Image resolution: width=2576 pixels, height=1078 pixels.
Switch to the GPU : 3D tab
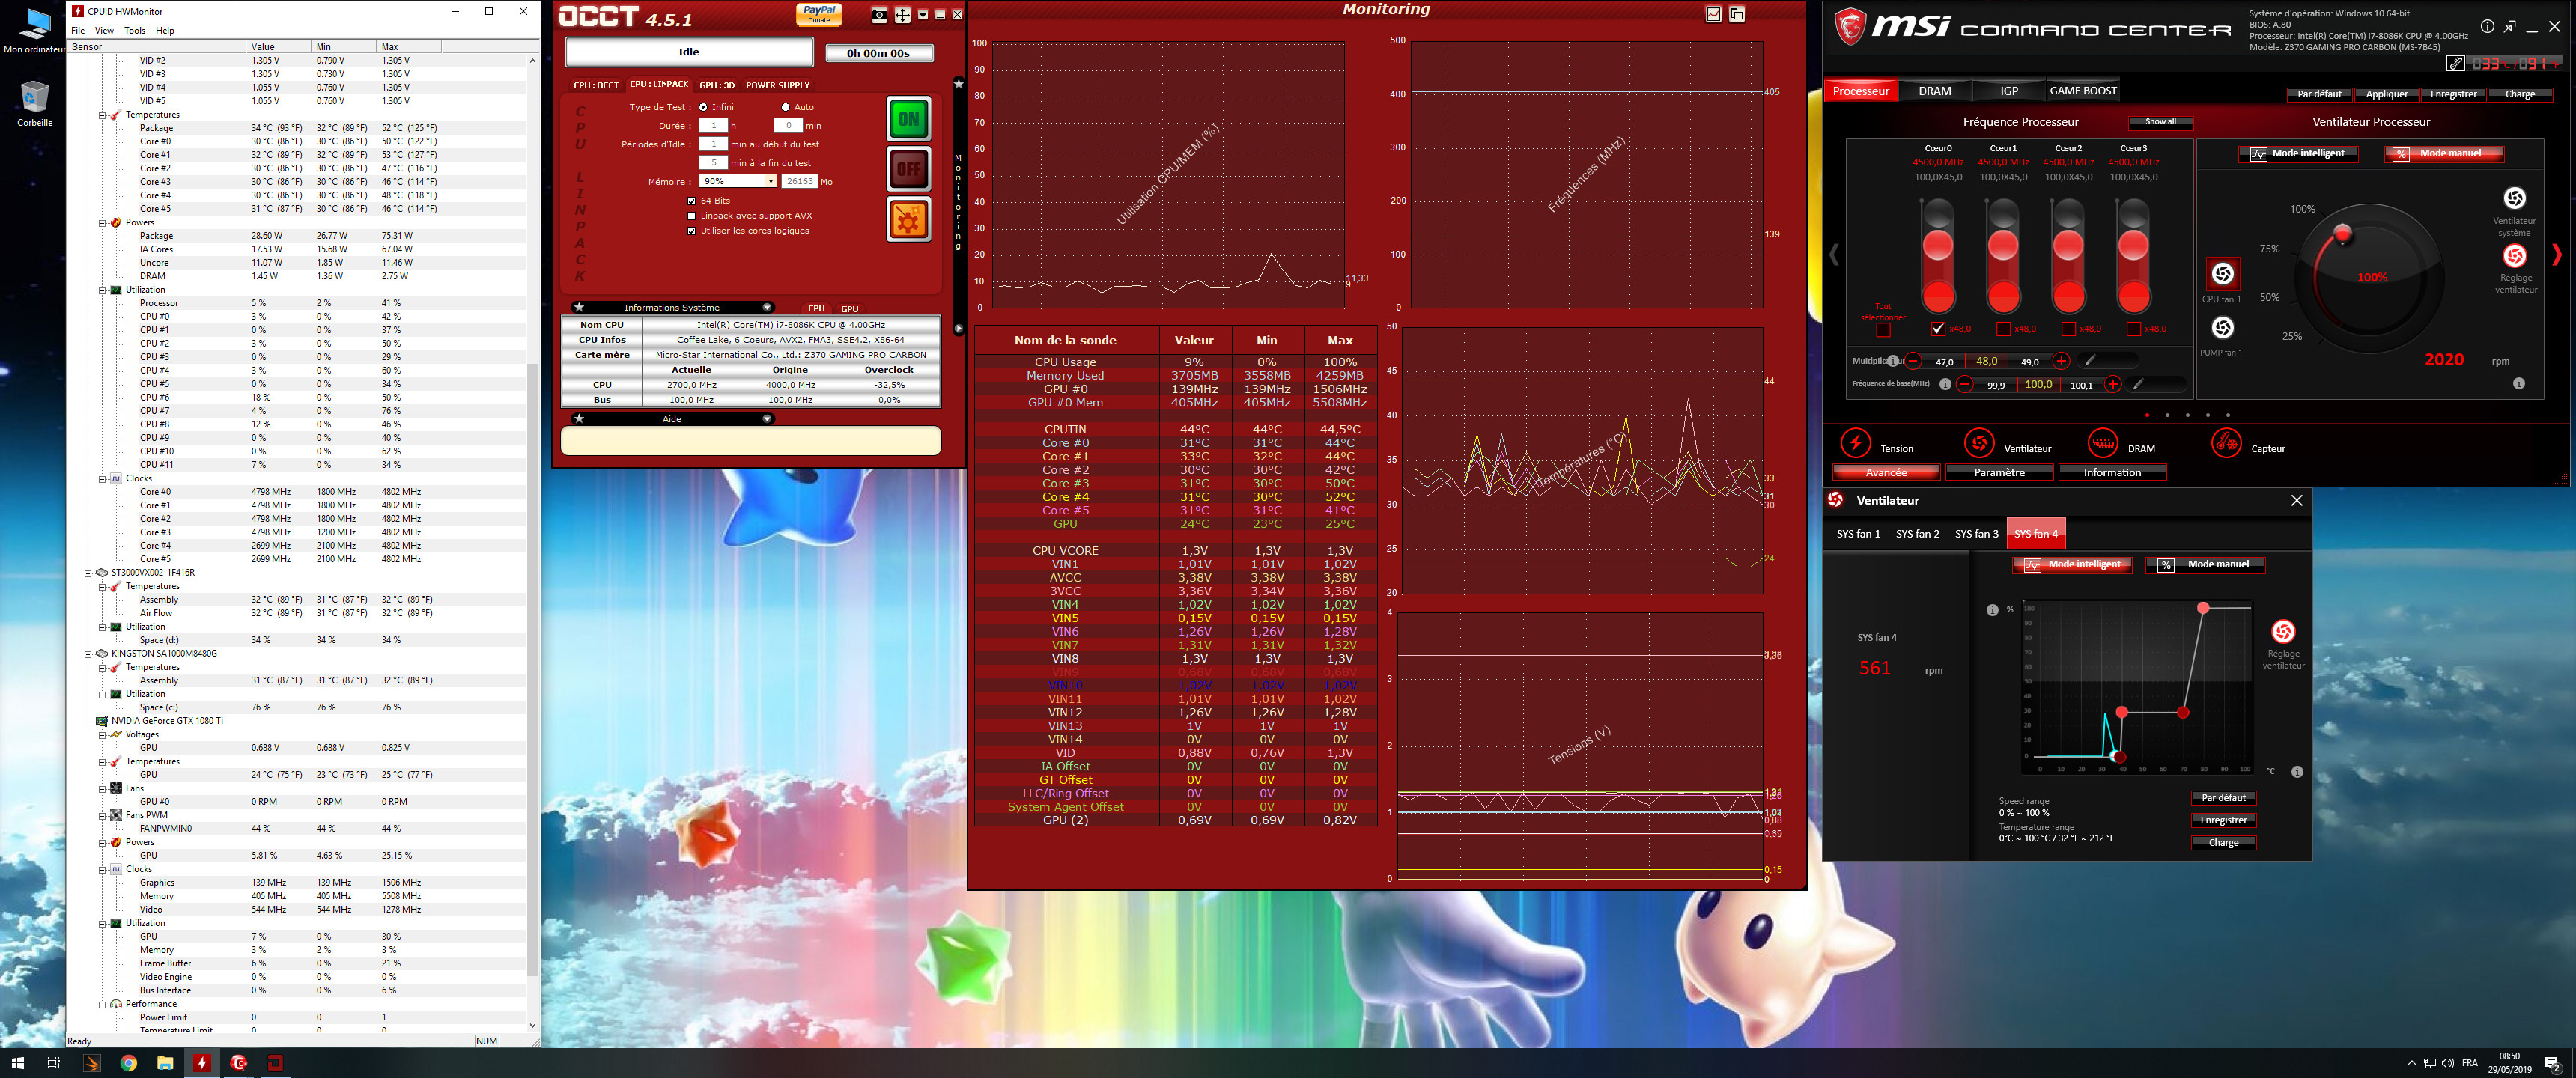pyautogui.click(x=717, y=85)
